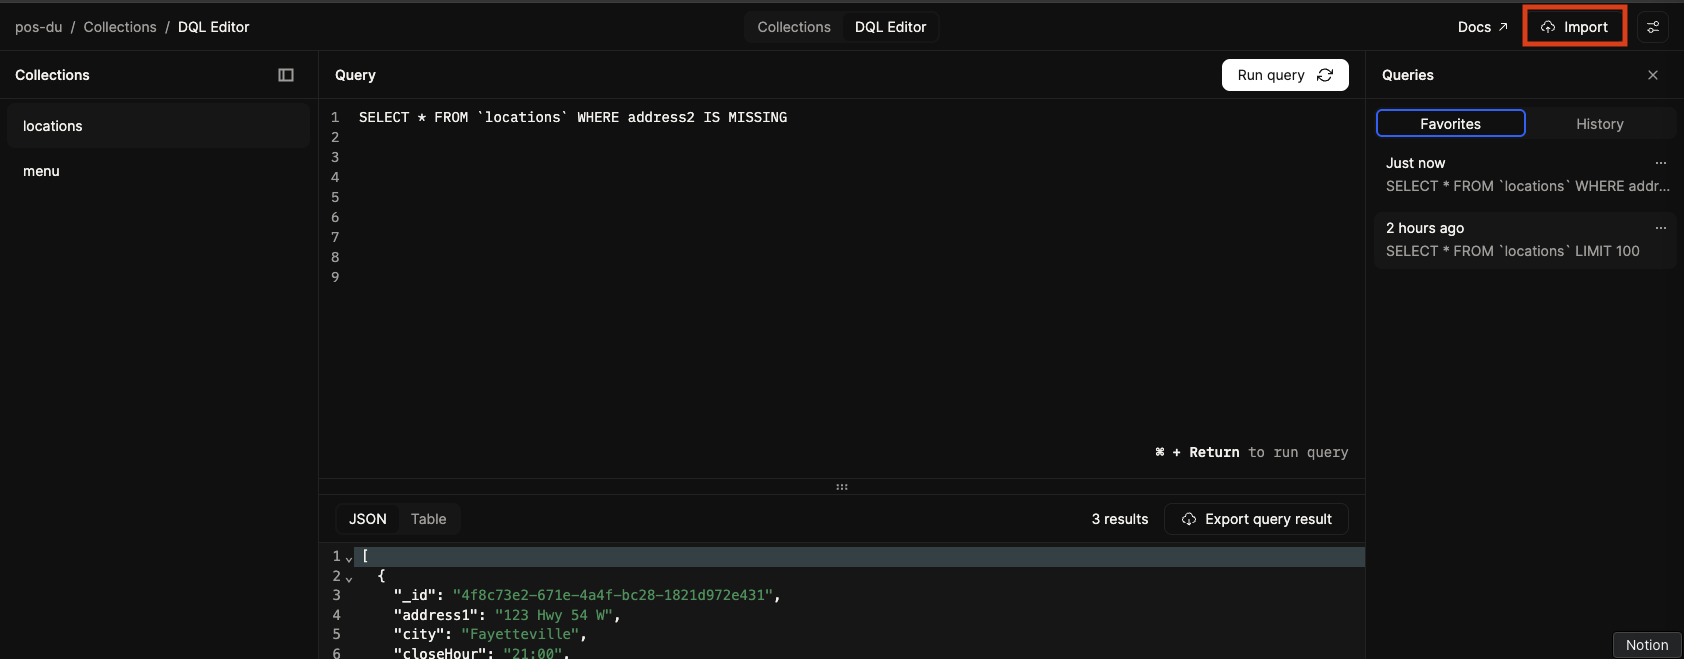Run the current query

1285,75
